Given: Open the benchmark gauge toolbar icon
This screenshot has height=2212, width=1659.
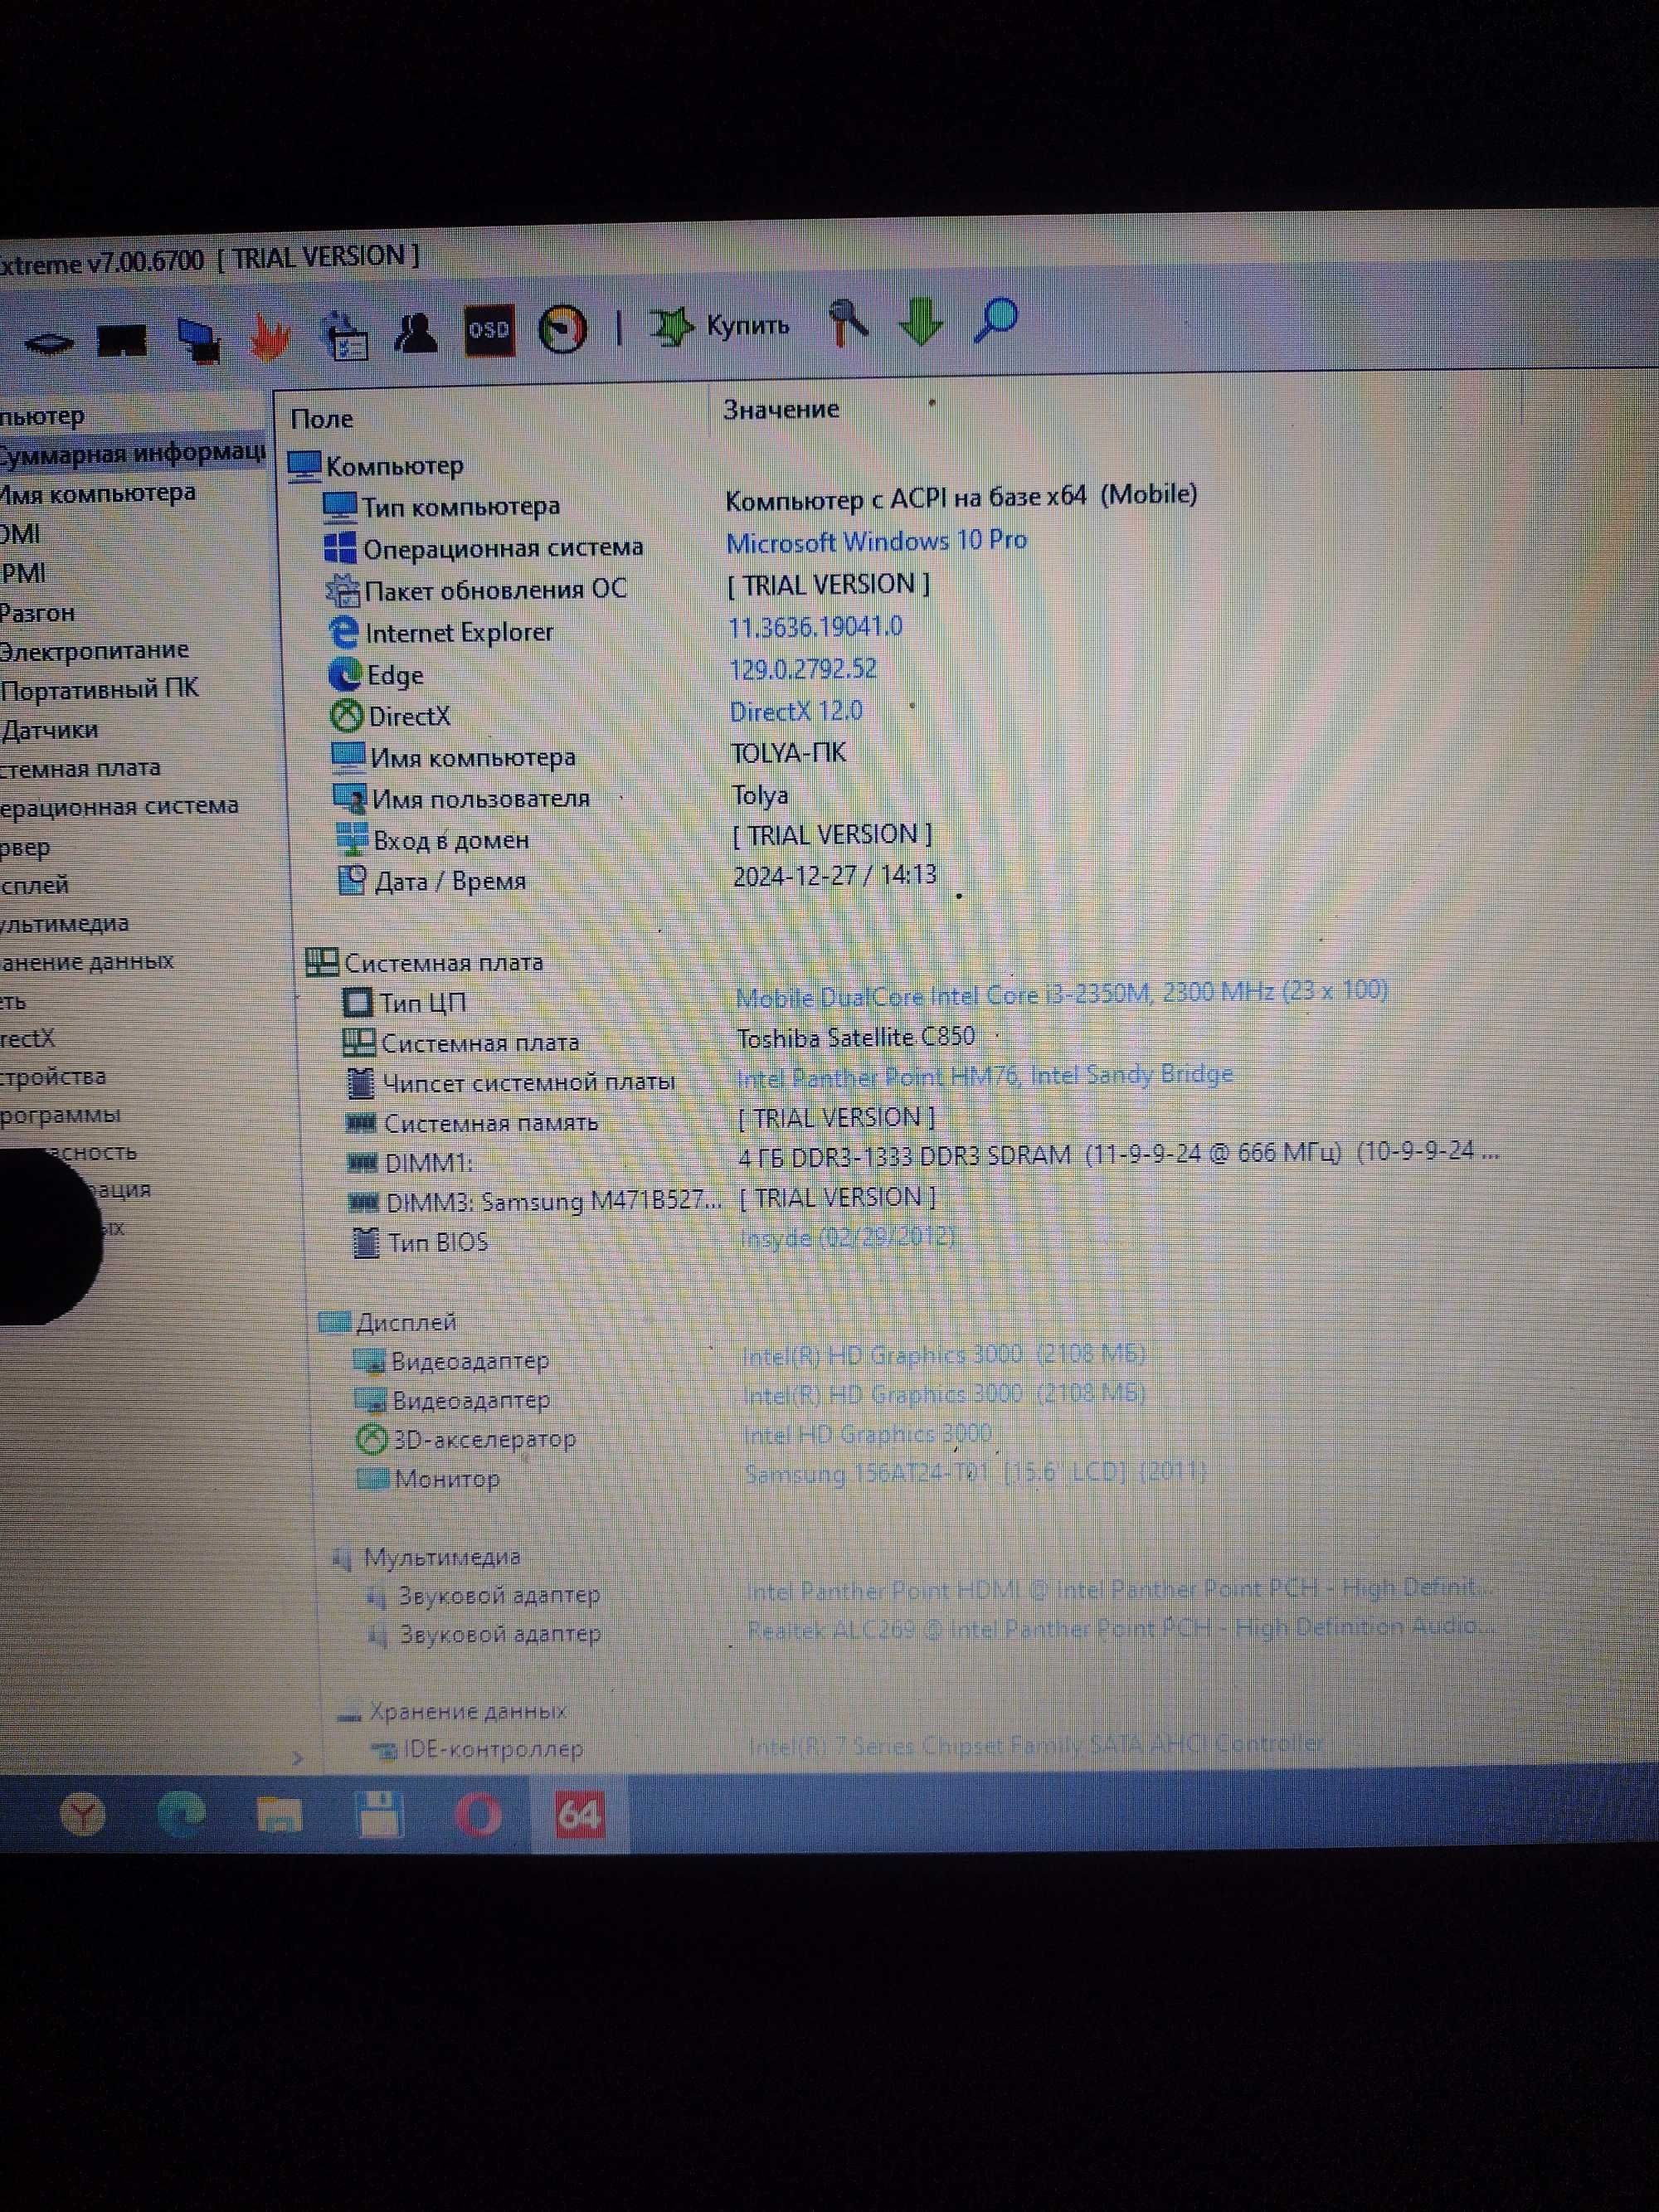Looking at the screenshot, I should click(x=562, y=329).
